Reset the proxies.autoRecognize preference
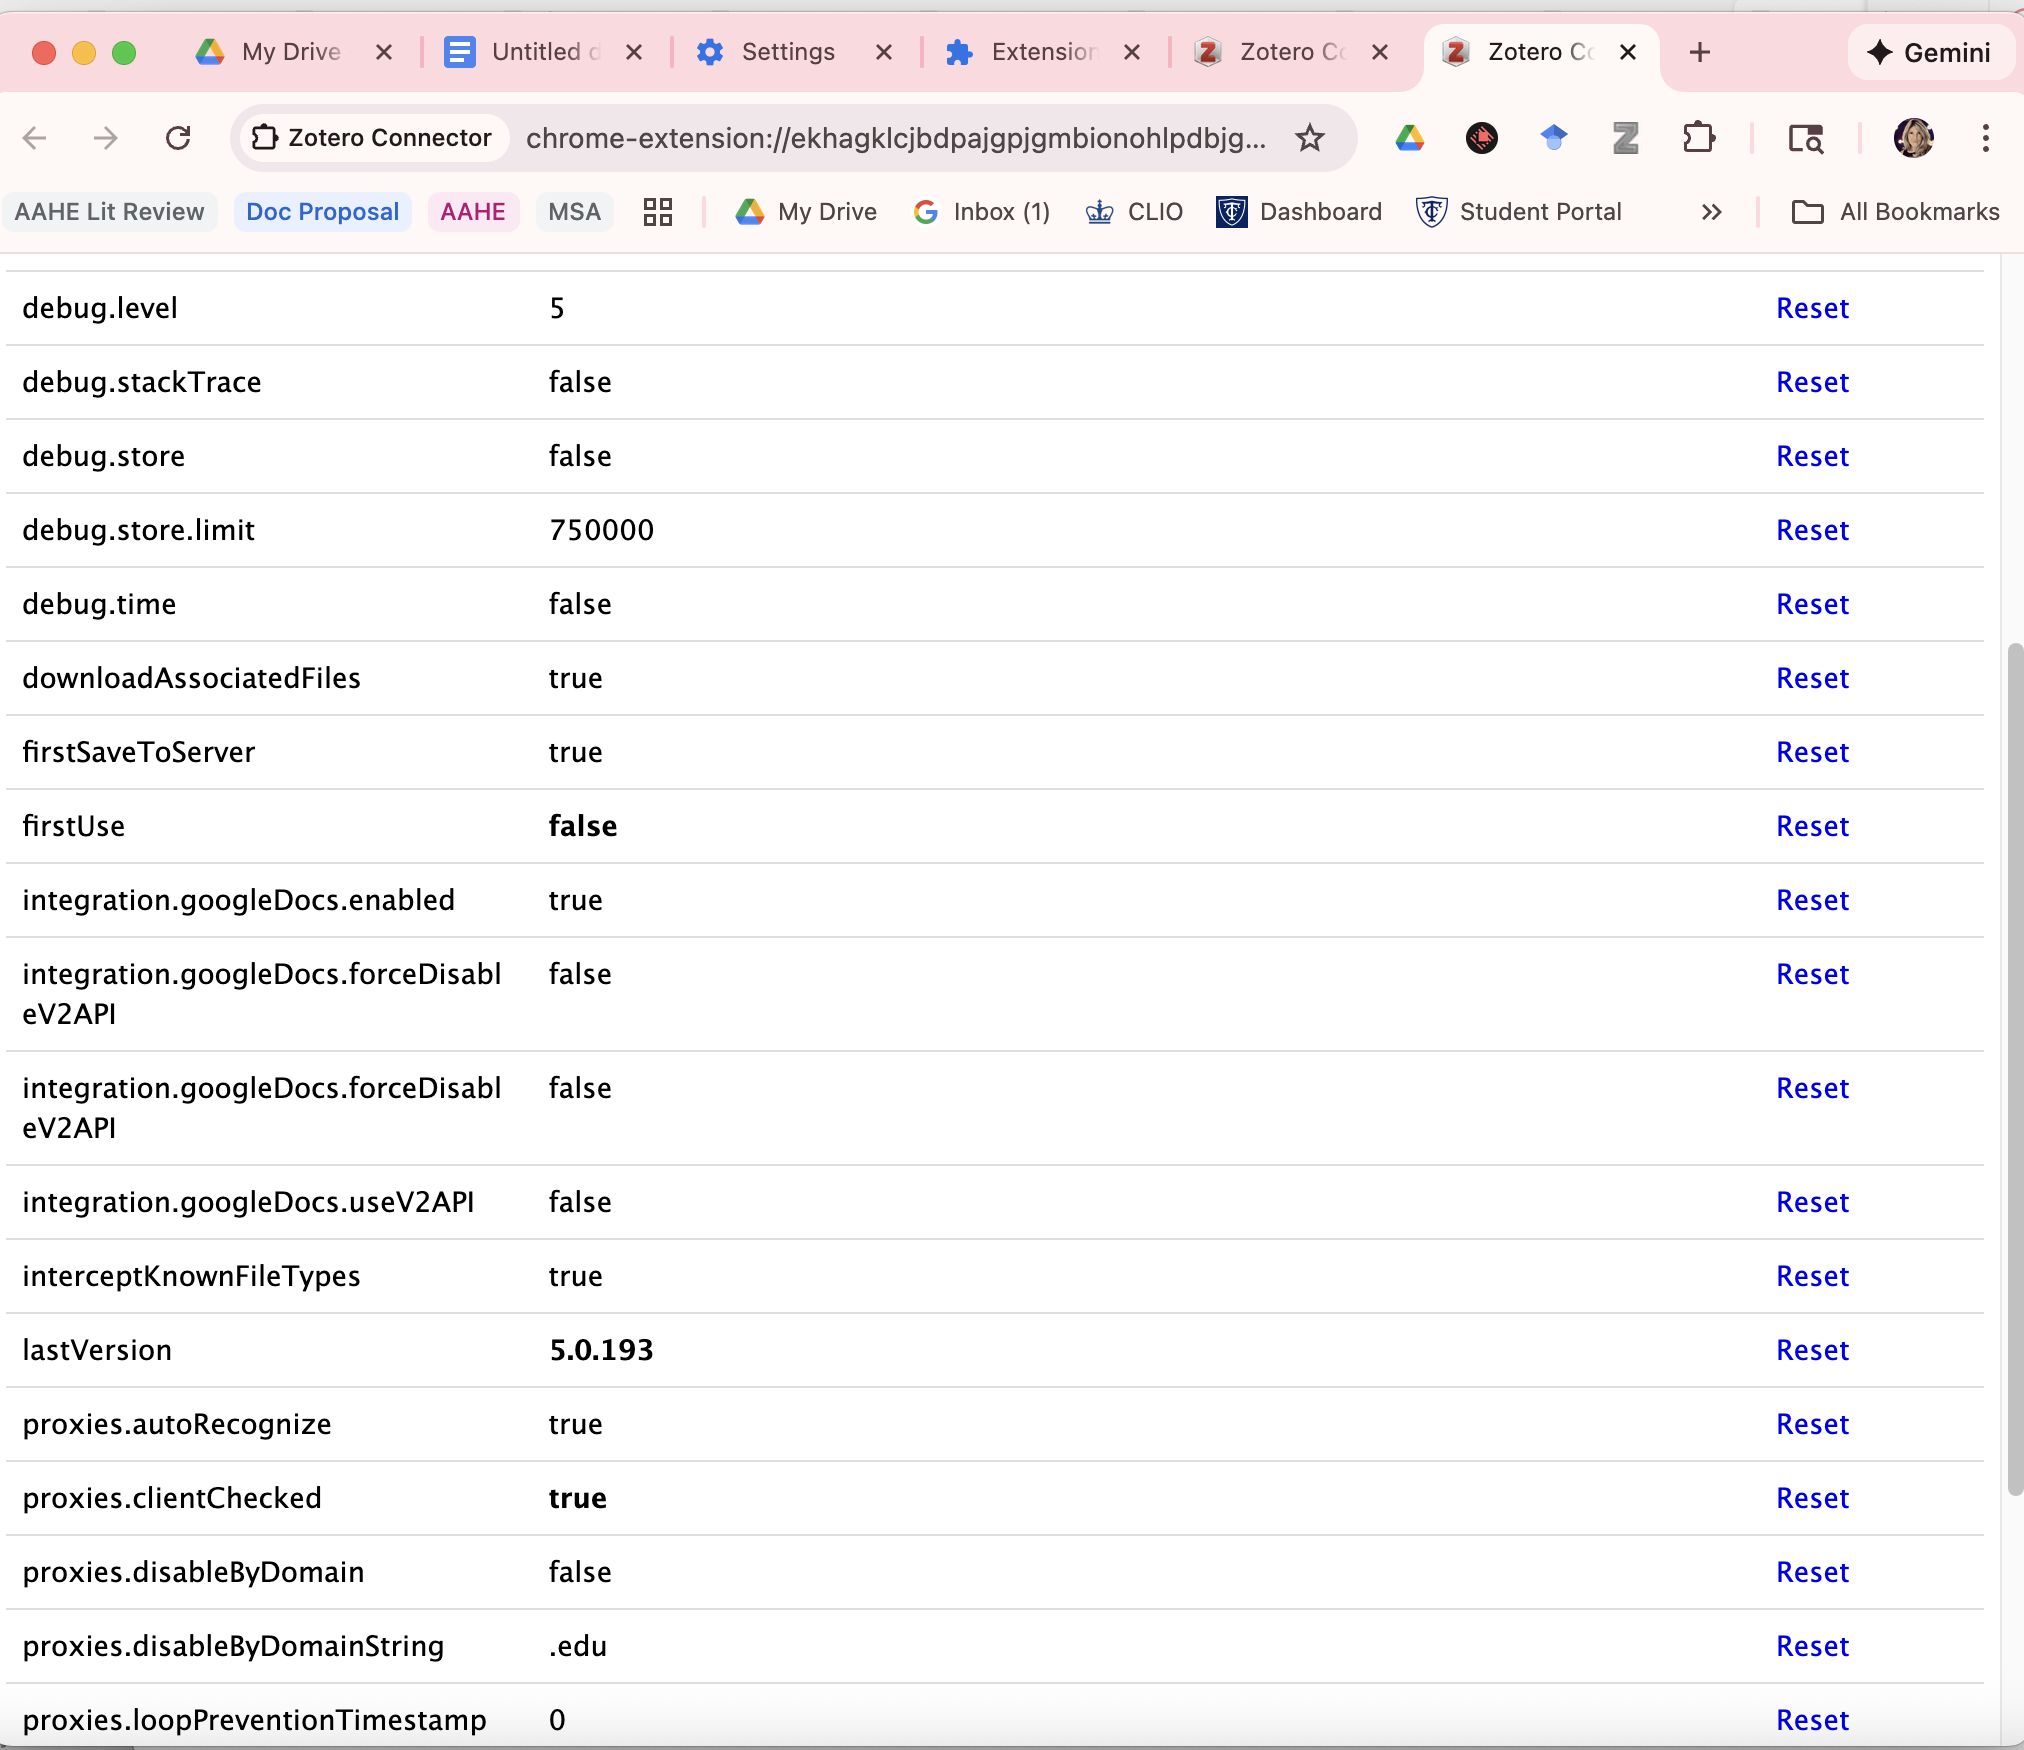This screenshot has height=1750, width=2024. 1812,1424
